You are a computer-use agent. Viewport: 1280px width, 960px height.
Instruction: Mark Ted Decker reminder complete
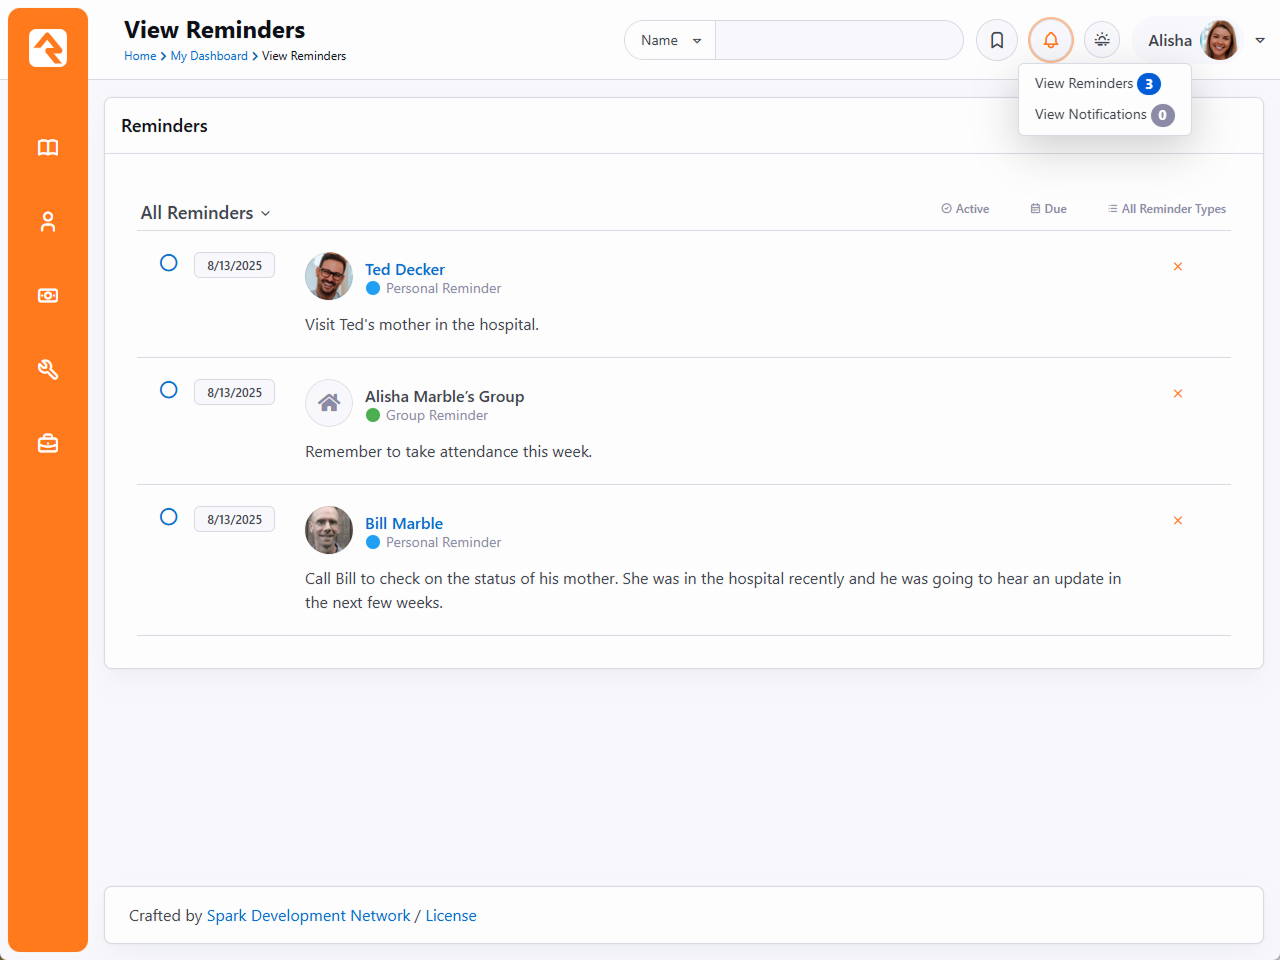pyautogui.click(x=169, y=263)
